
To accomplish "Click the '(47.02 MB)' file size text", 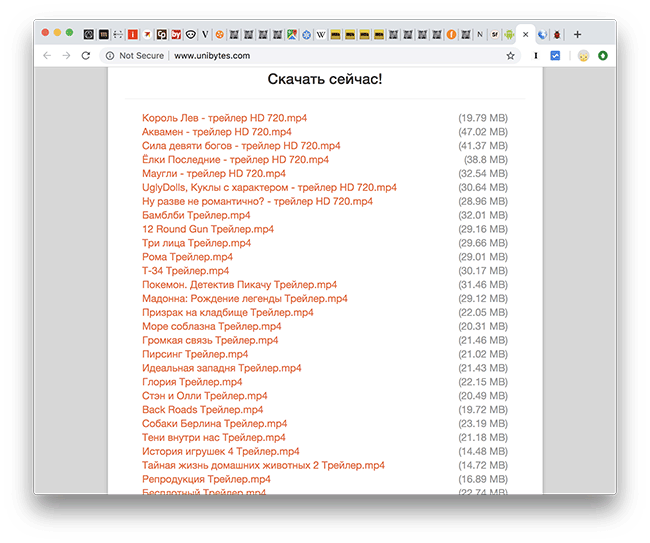I will click(483, 132).
